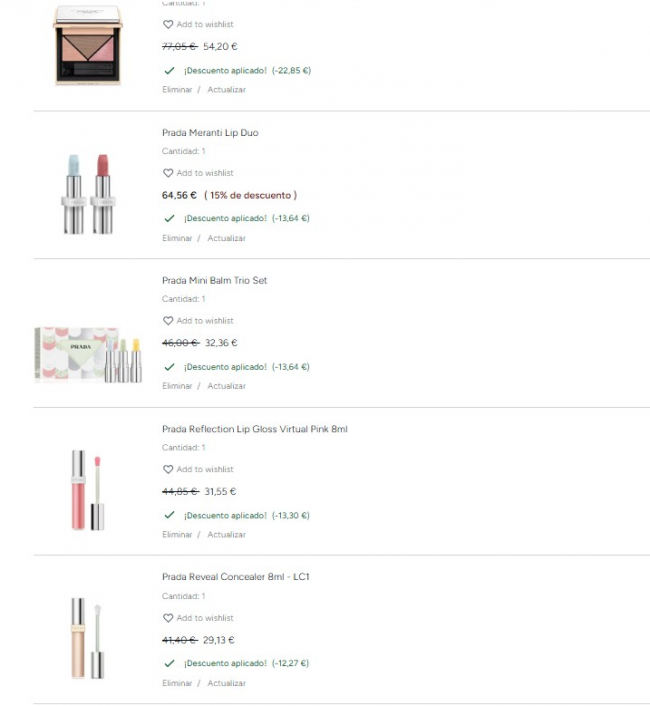650x706 pixels.
Task: Click heart icon for Prada Mini Balm Trio Set
Action: (168, 321)
